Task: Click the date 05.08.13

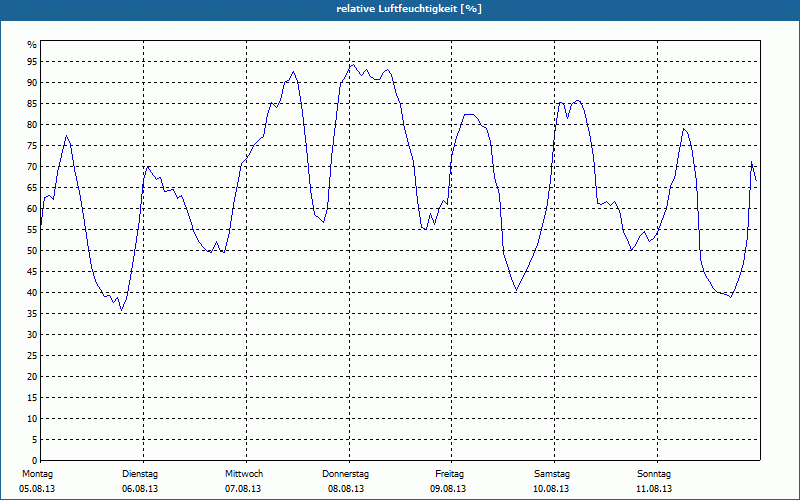Action: (x=37, y=489)
